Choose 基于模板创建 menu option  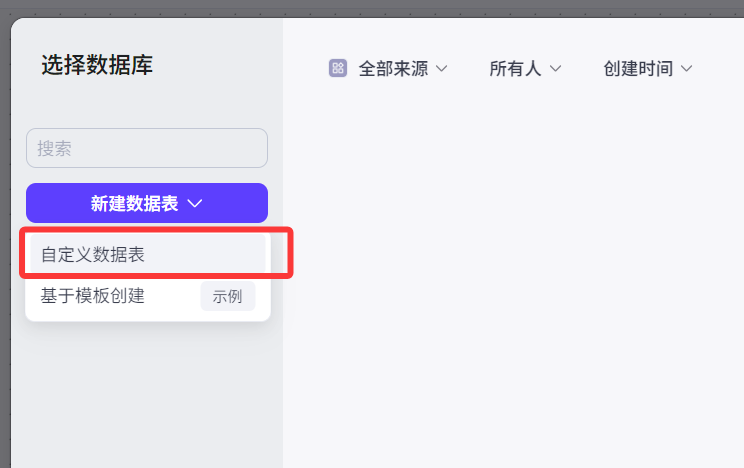93,296
